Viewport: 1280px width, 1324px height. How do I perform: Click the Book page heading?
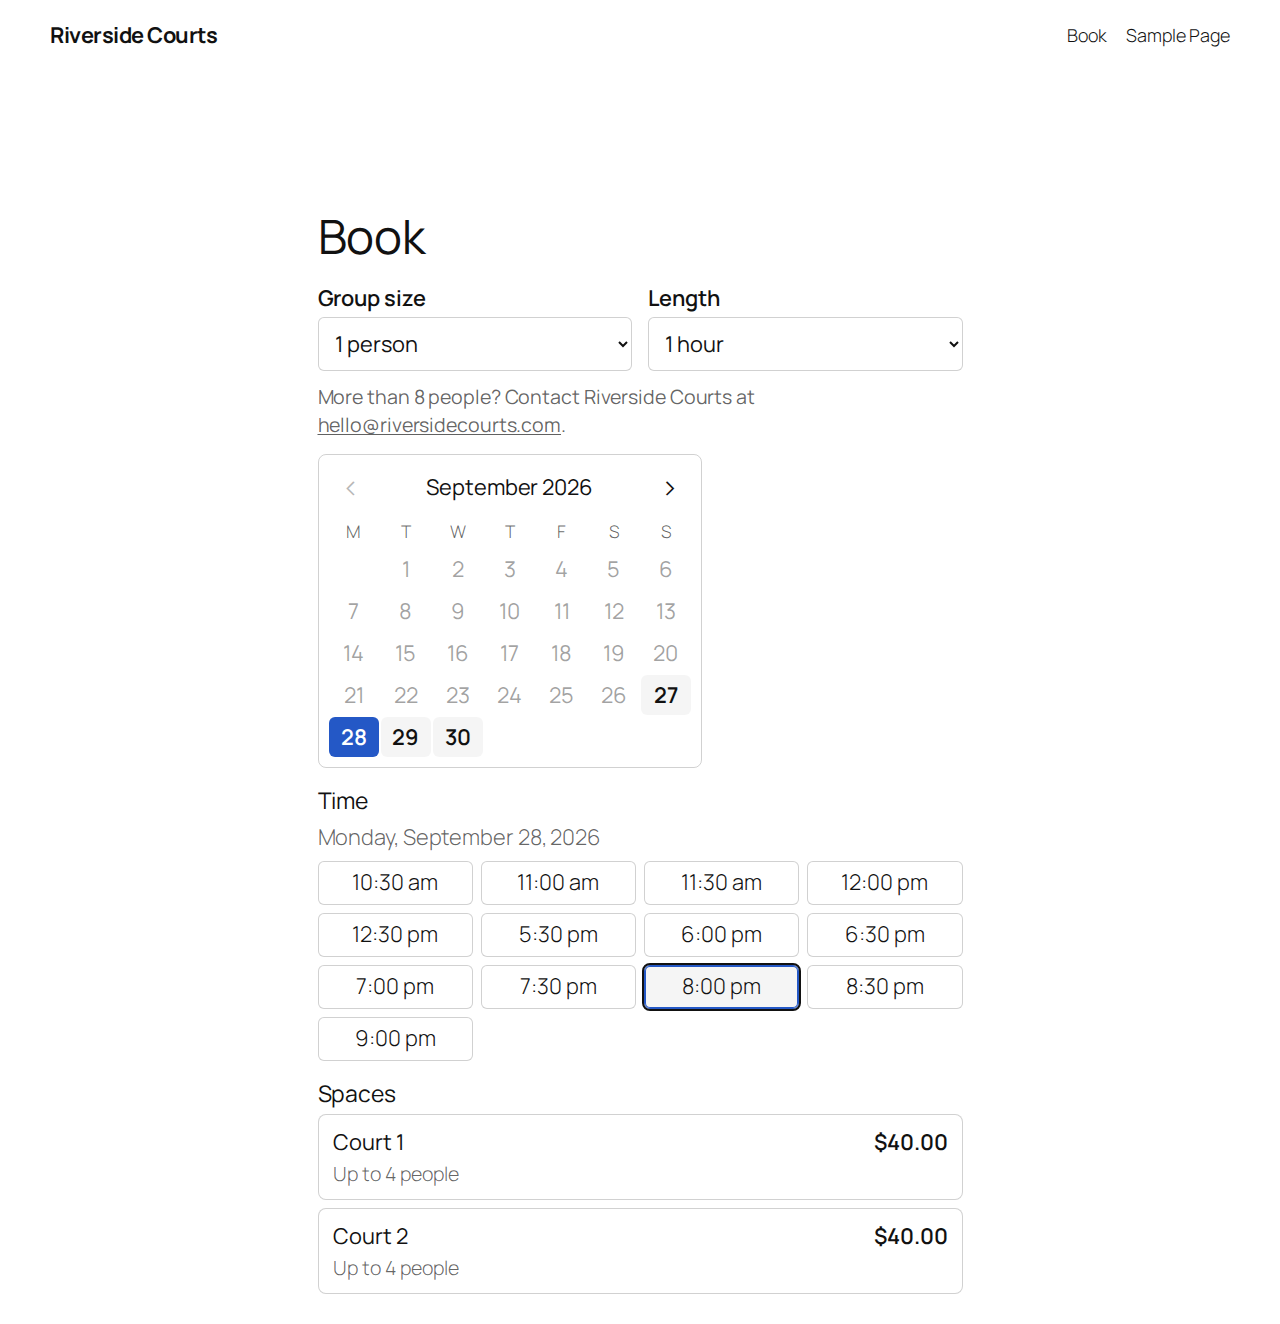(x=372, y=238)
